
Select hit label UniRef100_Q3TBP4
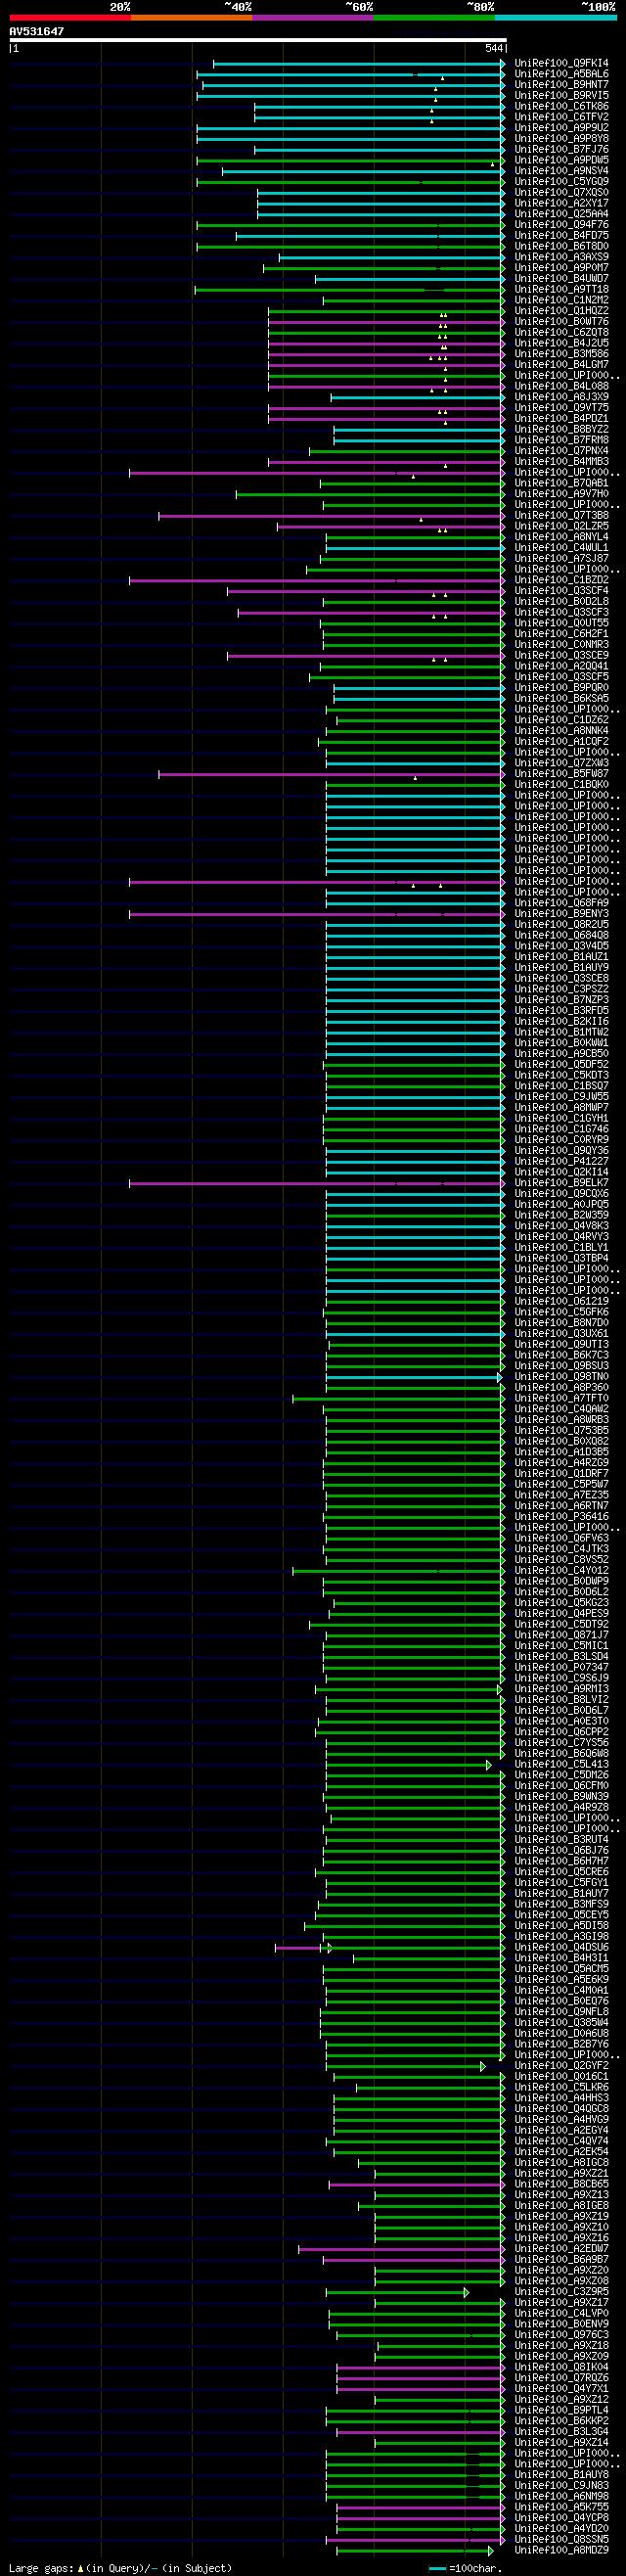(561, 1258)
